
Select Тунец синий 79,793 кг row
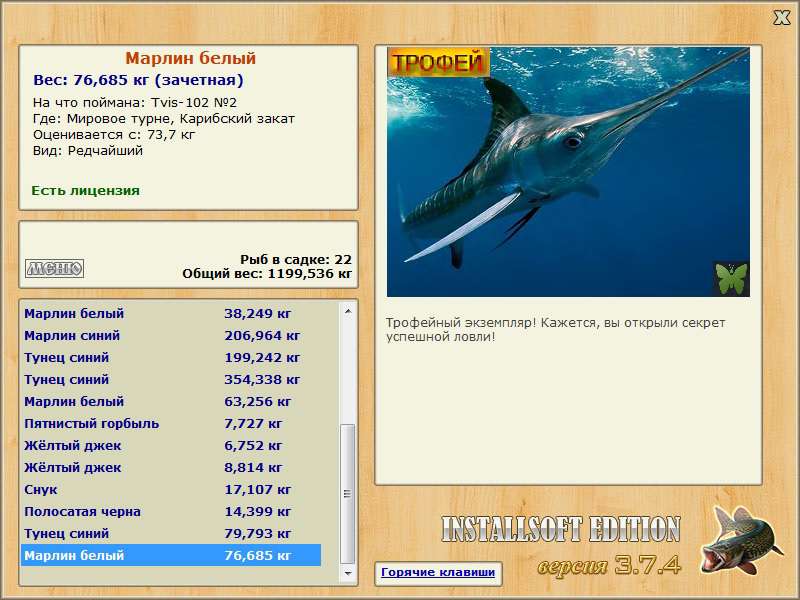coord(171,533)
